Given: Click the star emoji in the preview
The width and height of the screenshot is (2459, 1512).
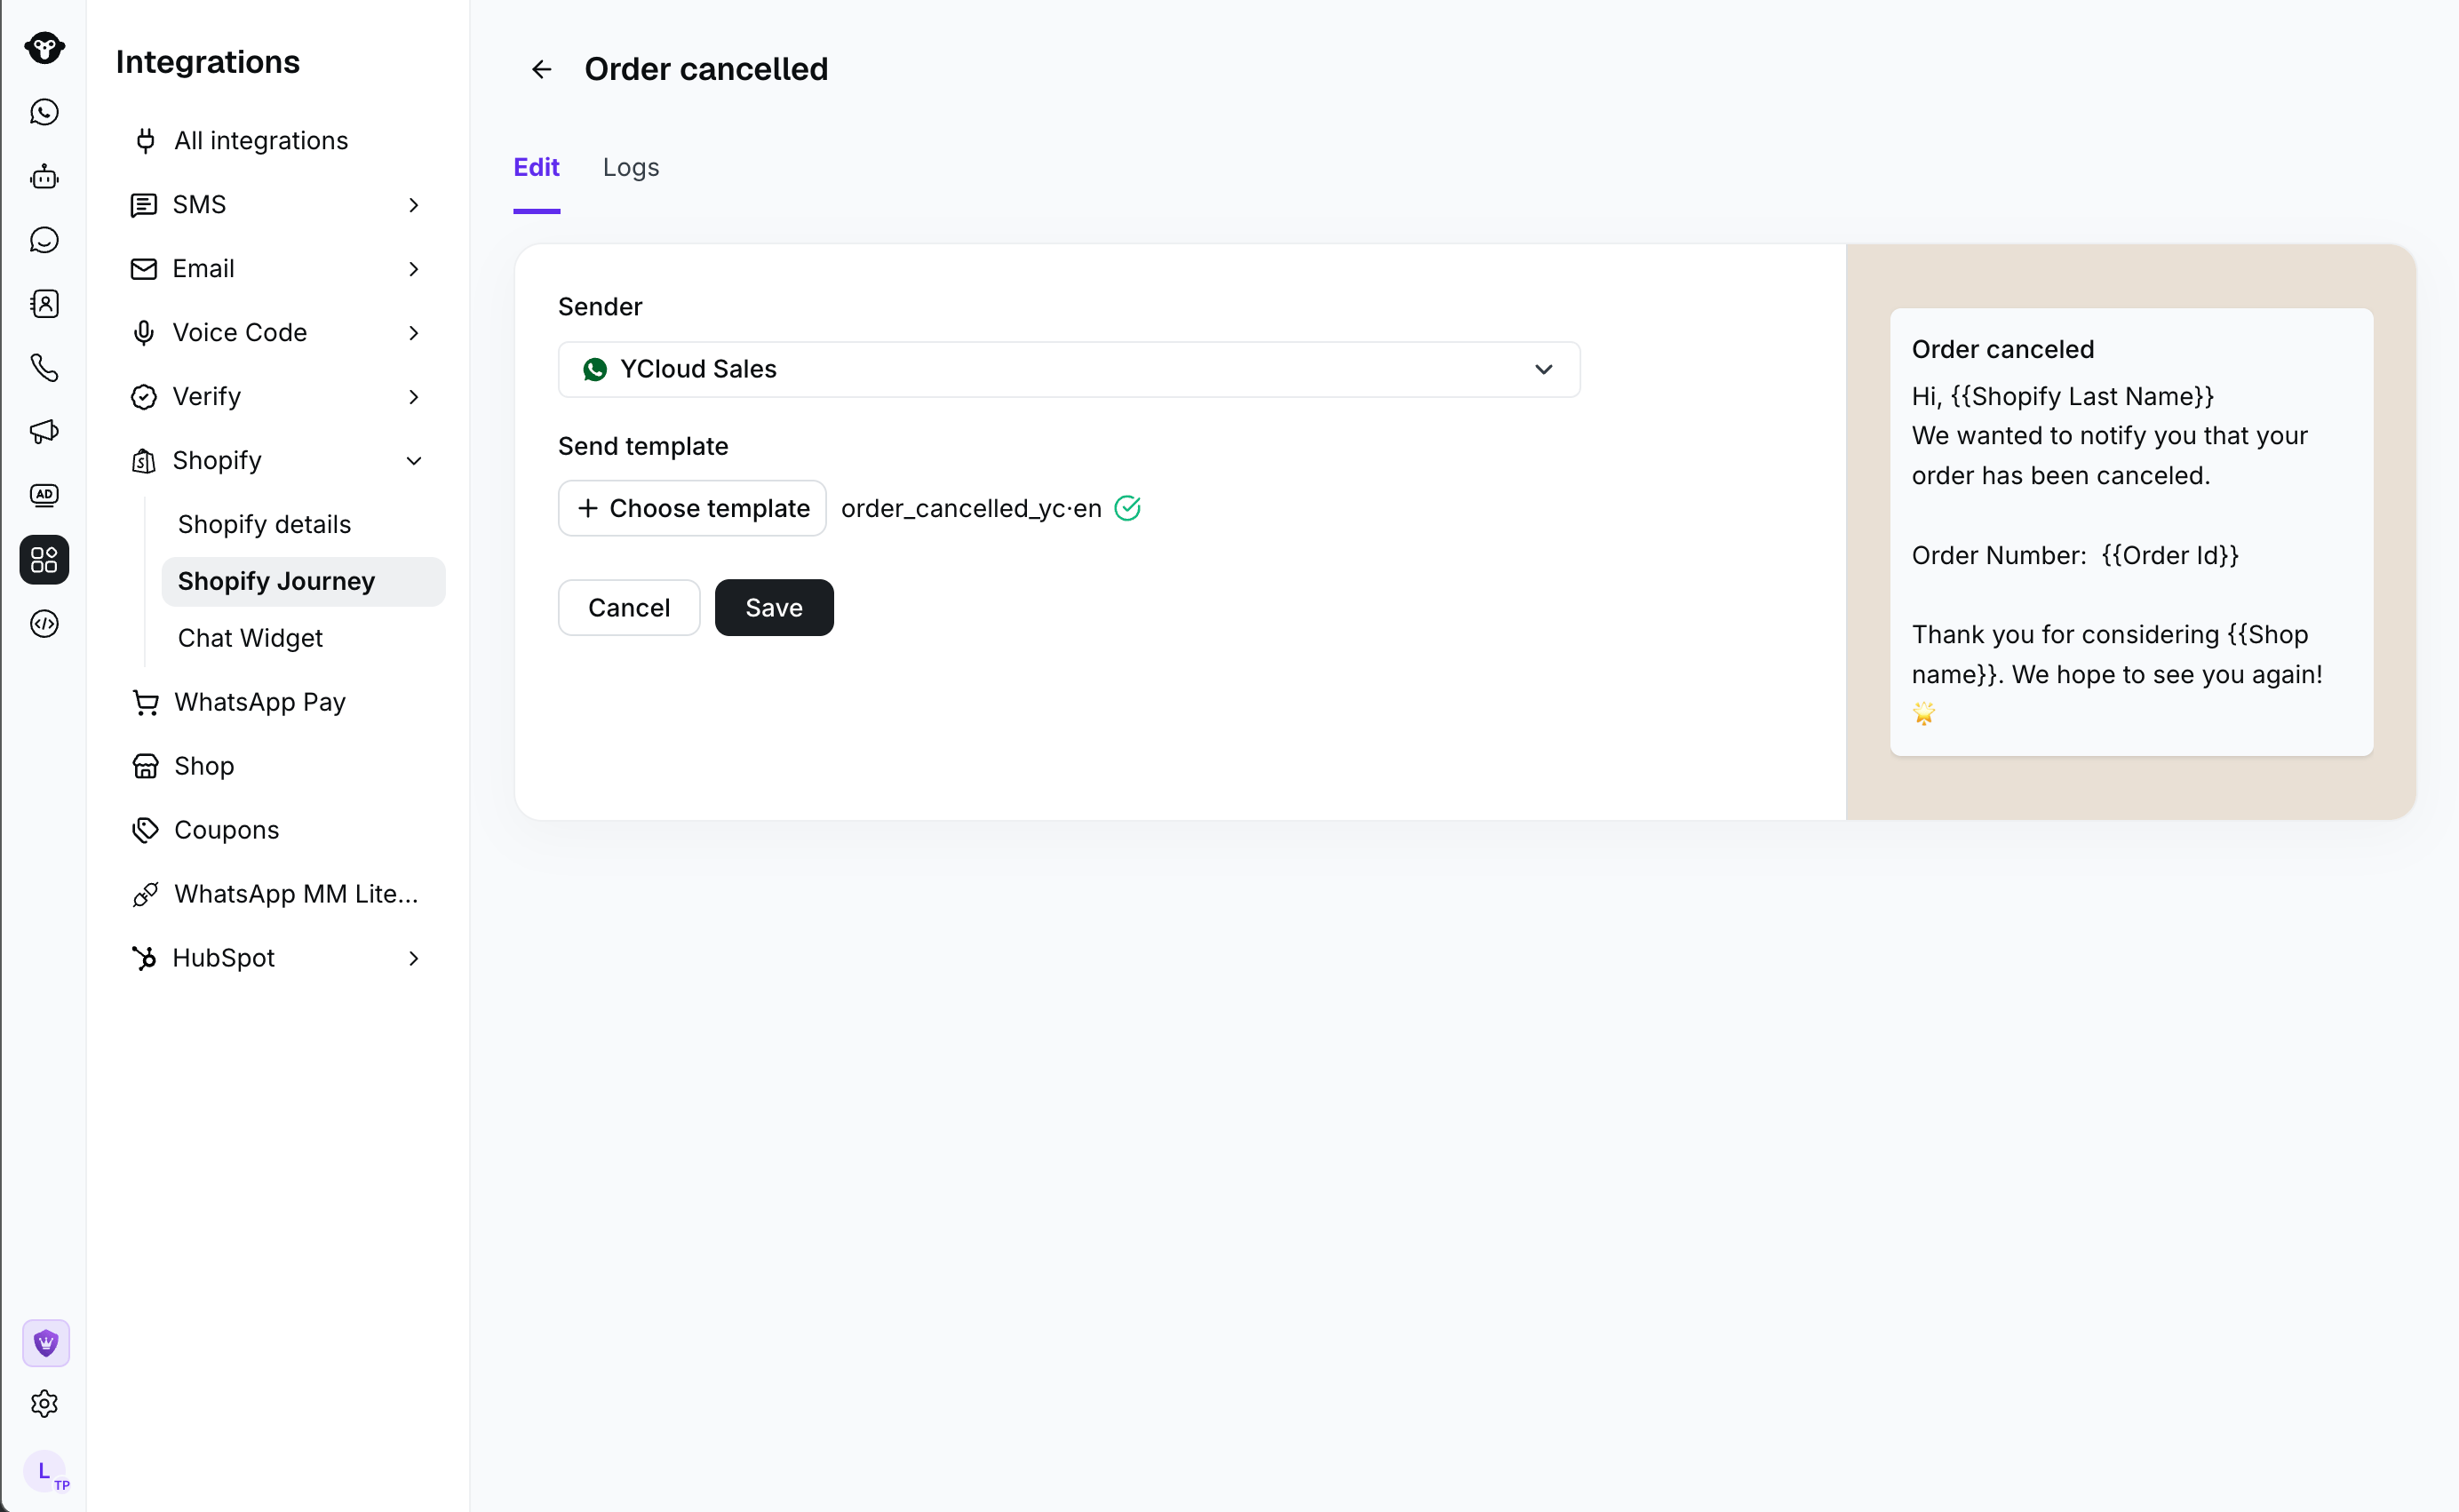Looking at the screenshot, I should tap(1923, 712).
